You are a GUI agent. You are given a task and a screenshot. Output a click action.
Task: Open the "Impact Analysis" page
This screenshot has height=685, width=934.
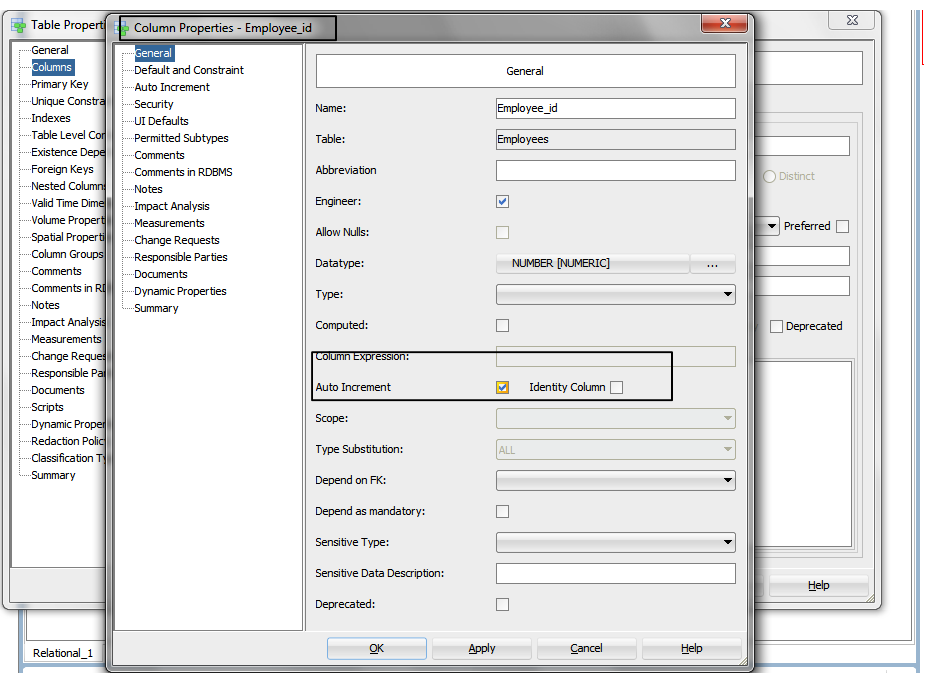[x=170, y=206]
